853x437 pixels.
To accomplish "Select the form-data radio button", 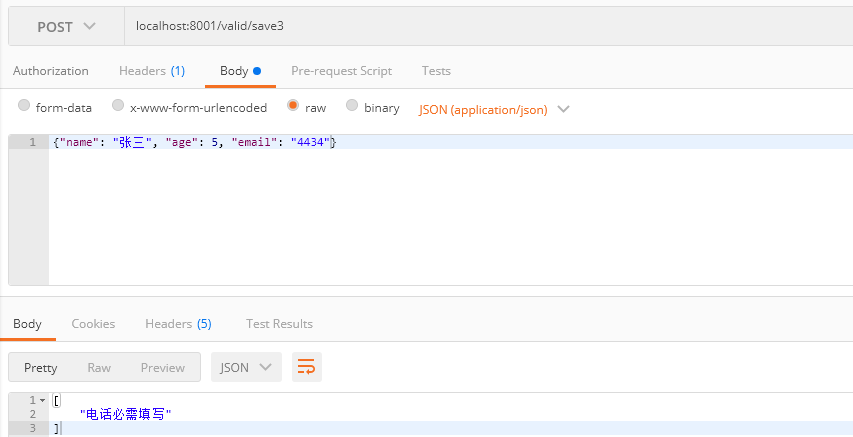I will (24, 106).
